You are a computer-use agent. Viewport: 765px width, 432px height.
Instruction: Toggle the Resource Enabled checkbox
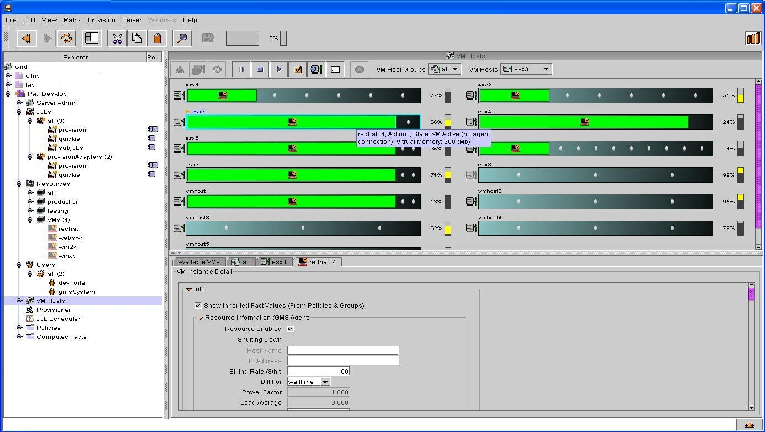tap(290, 329)
